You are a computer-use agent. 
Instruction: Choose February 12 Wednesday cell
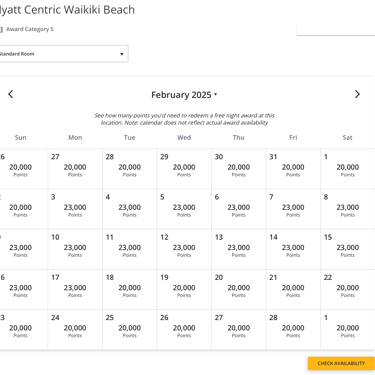coord(184,249)
